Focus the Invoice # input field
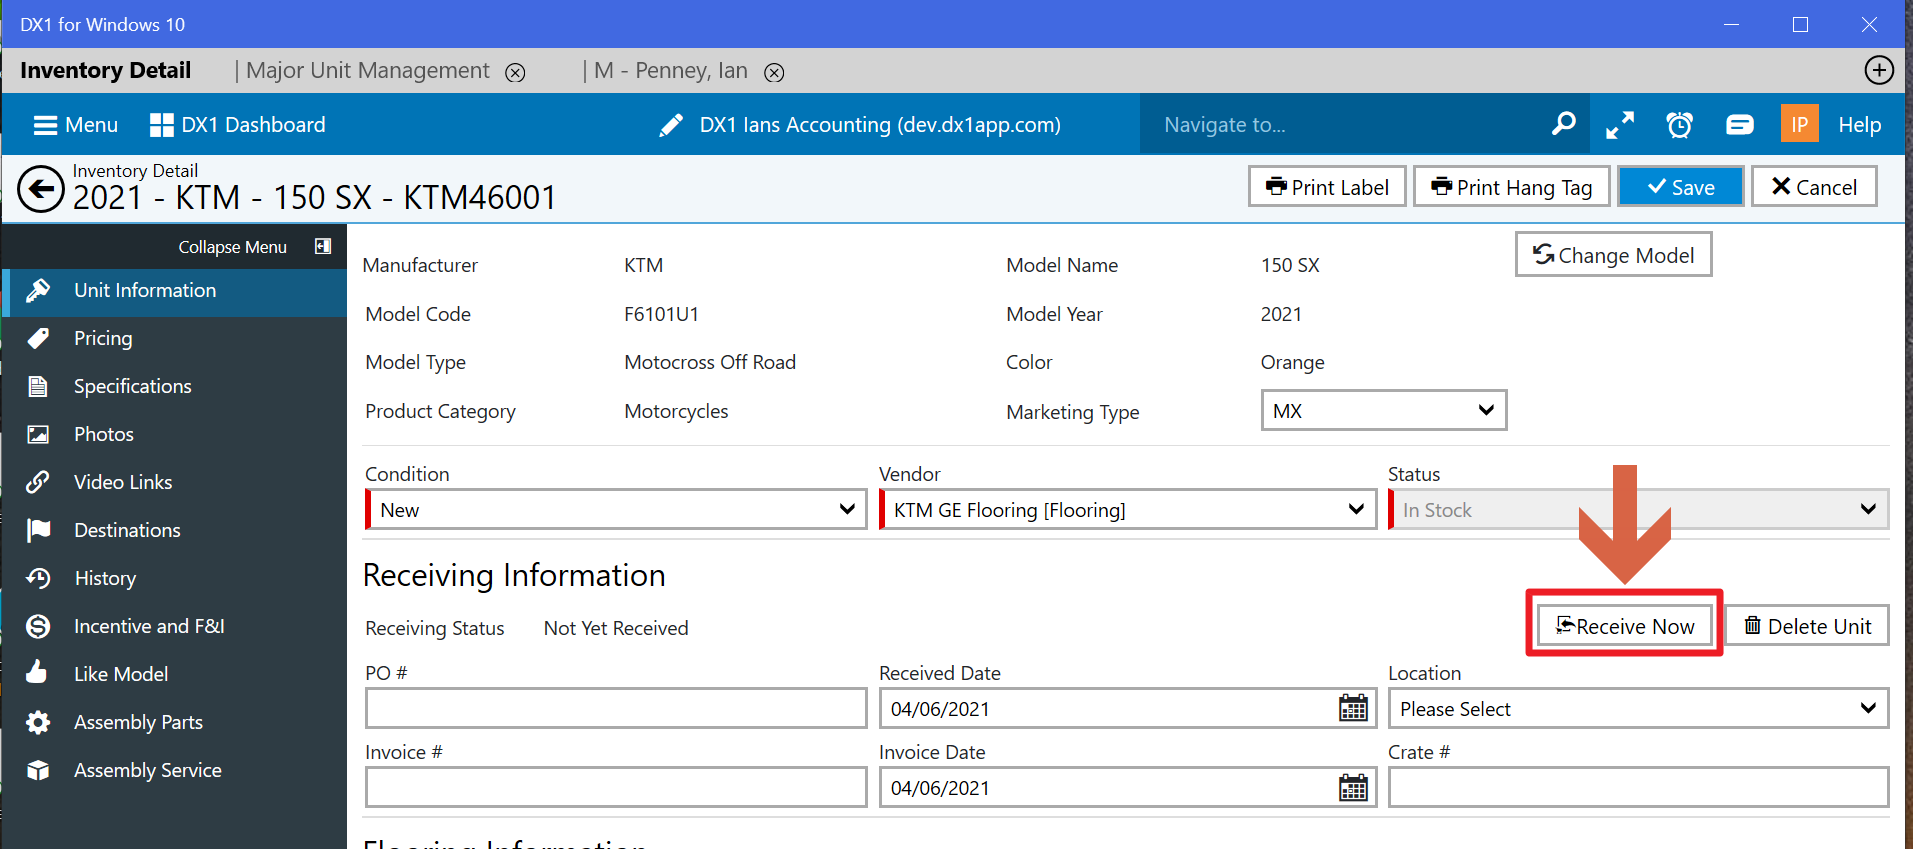This screenshot has width=1913, height=849. click(616, 787)
